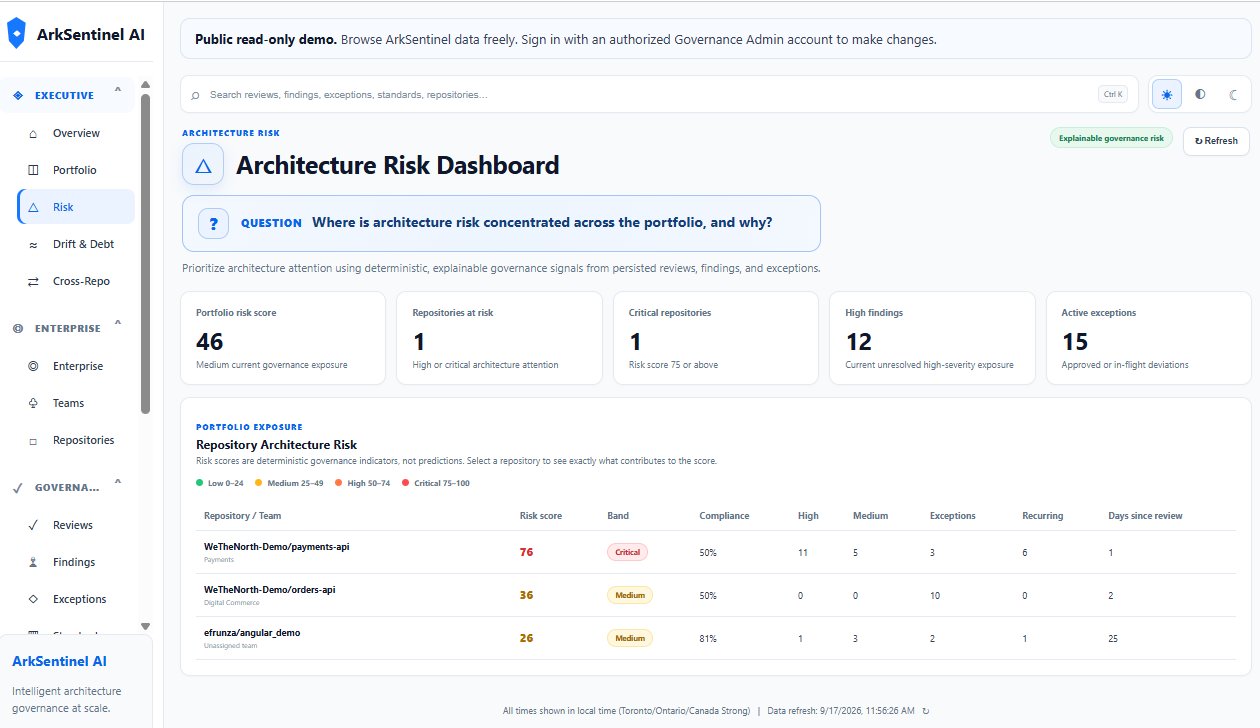Click the large triangle dashboard icon

(x=203, y=165)
